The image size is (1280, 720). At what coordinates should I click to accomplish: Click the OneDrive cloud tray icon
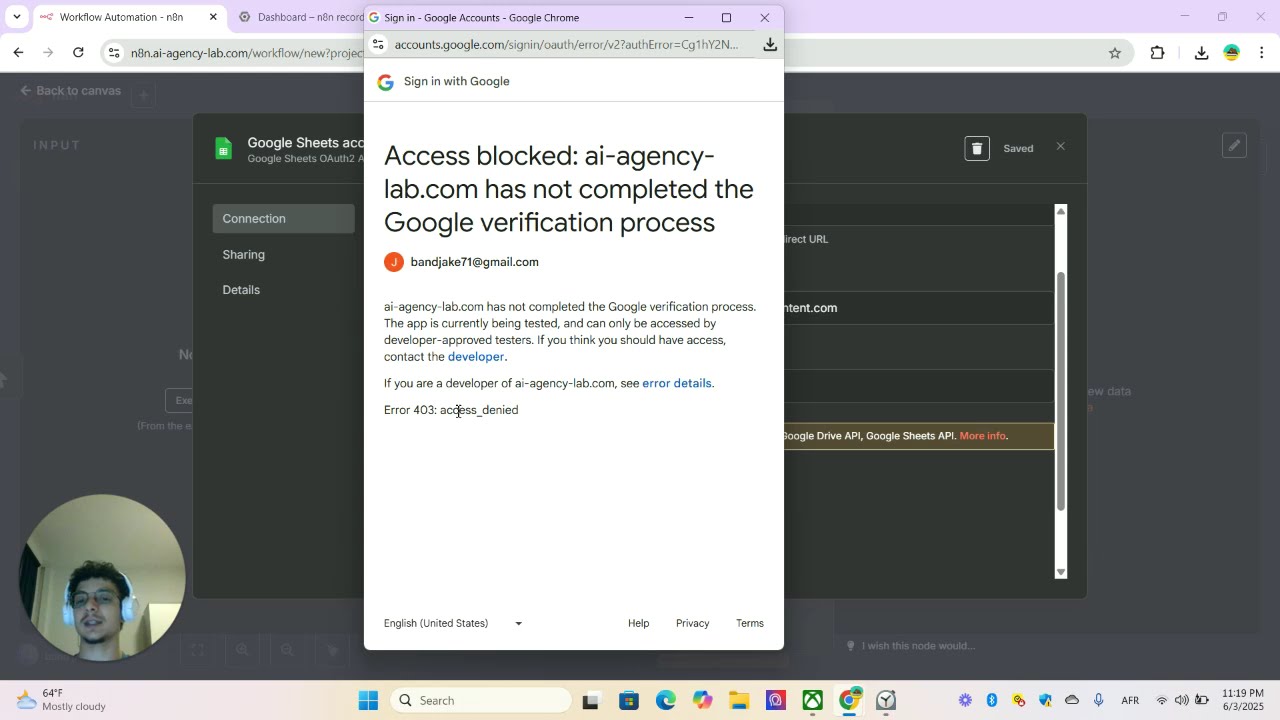tap(1072, 700)
